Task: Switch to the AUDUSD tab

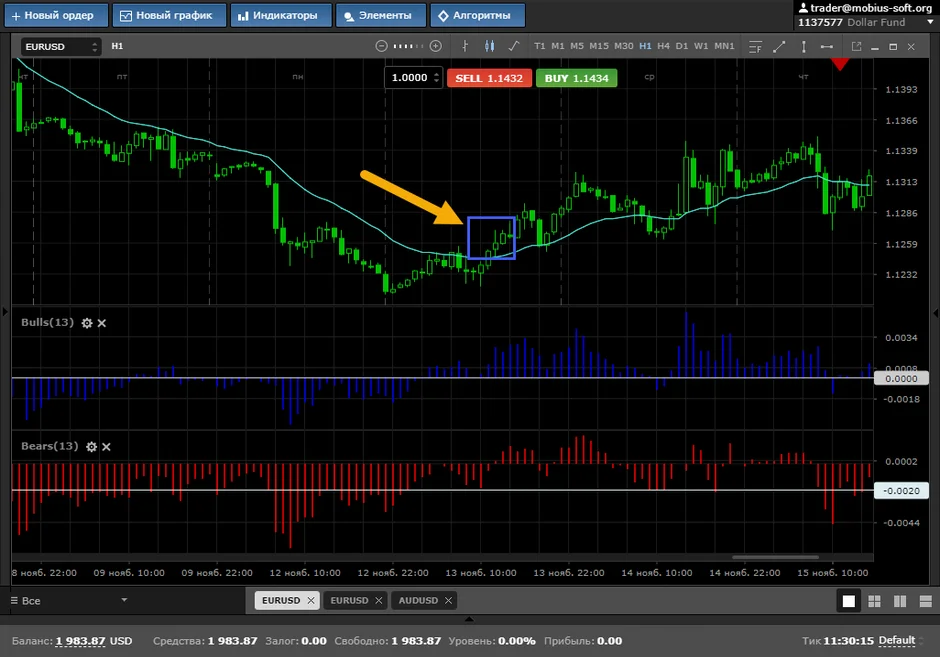Action: (x=418, y=600)
